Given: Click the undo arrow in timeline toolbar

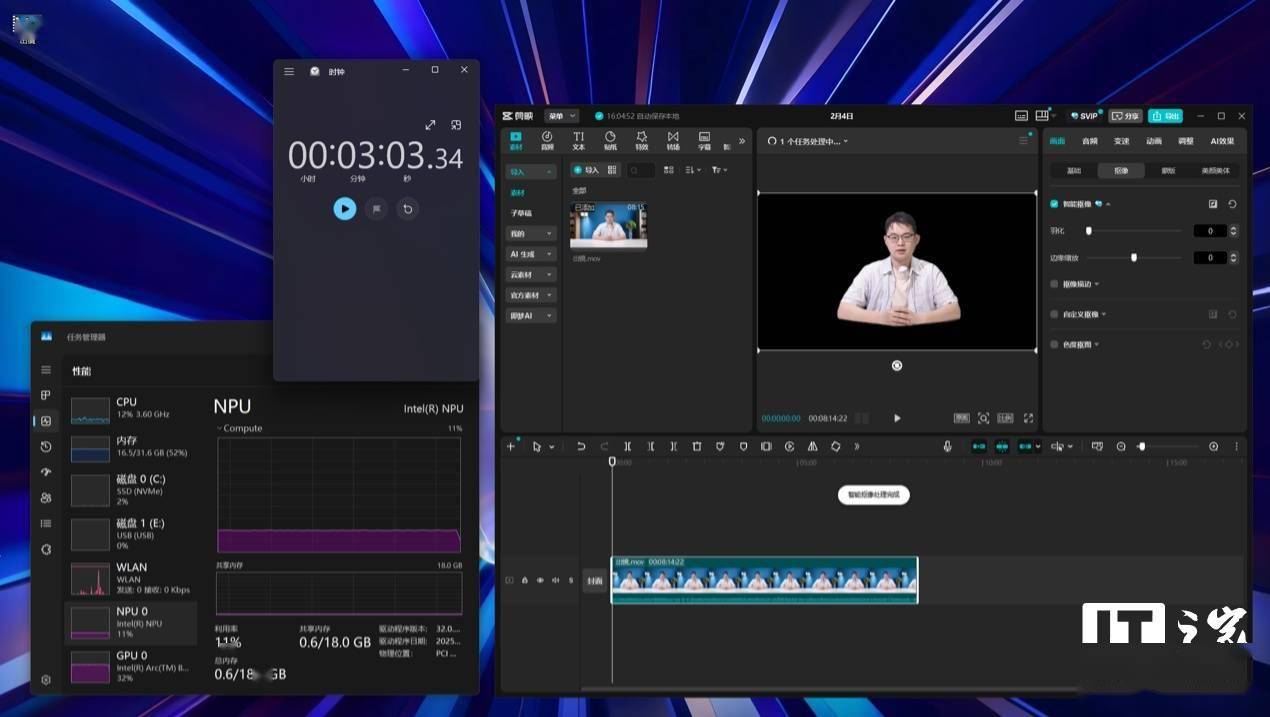Looking at the screenshot, I should tap(581, 447).
